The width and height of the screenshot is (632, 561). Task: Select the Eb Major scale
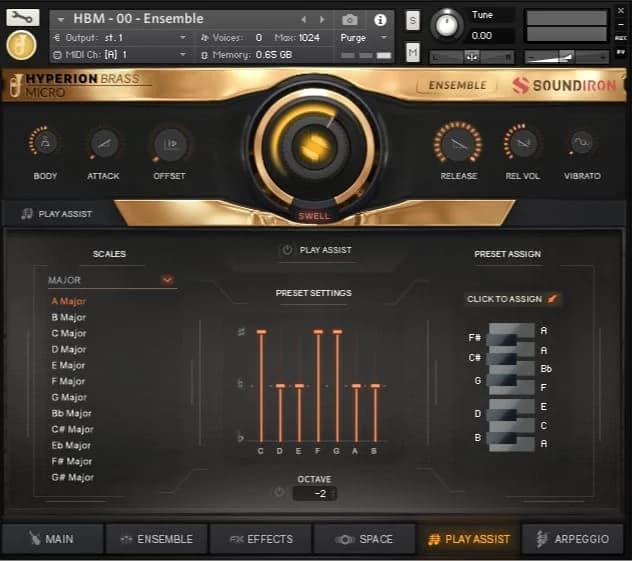pyautogui.click(x=71, y=445)
